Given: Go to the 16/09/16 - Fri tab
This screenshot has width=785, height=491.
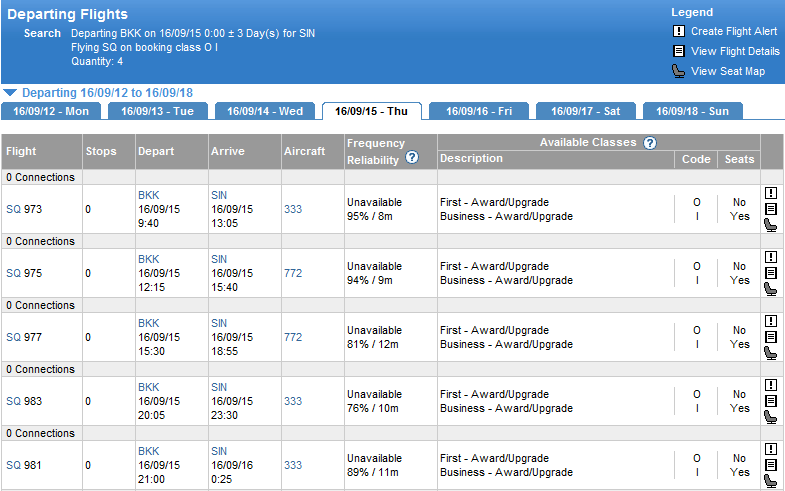Looking at the screenshot, I should (479, 111).
